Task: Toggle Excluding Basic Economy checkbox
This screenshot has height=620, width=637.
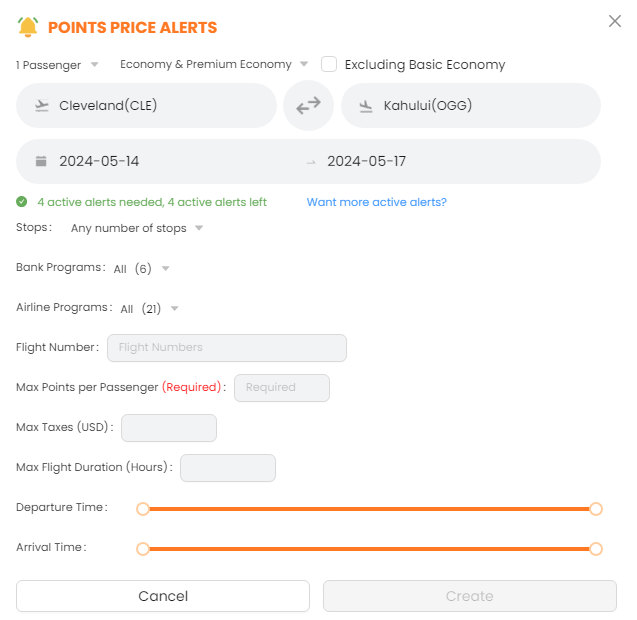Action: pyautogui.click(x=329, y=64)
